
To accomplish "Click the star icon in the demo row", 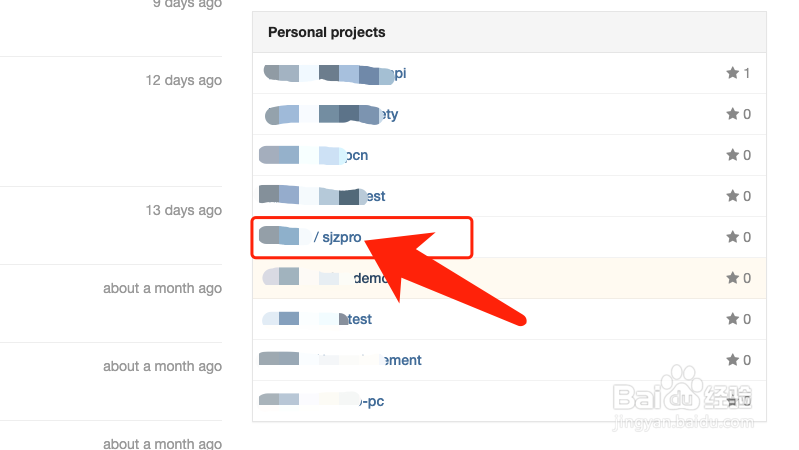I will [732, 278].
